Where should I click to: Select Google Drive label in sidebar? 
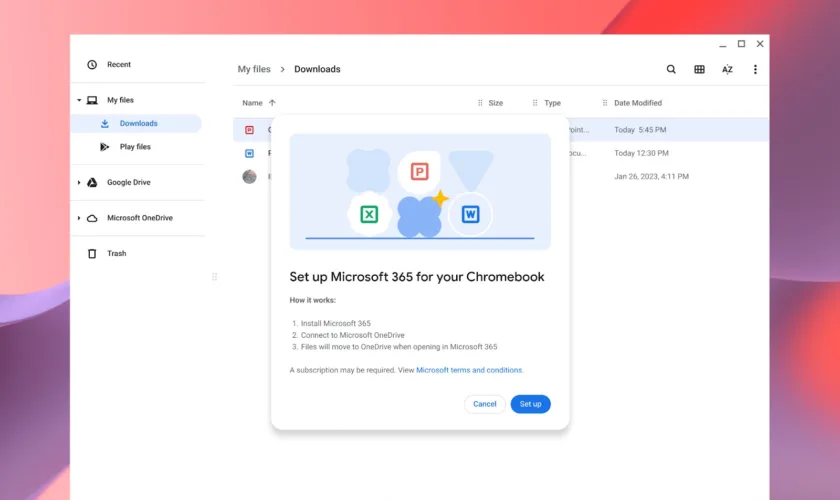pyautogui.click(x=129, y=182)
